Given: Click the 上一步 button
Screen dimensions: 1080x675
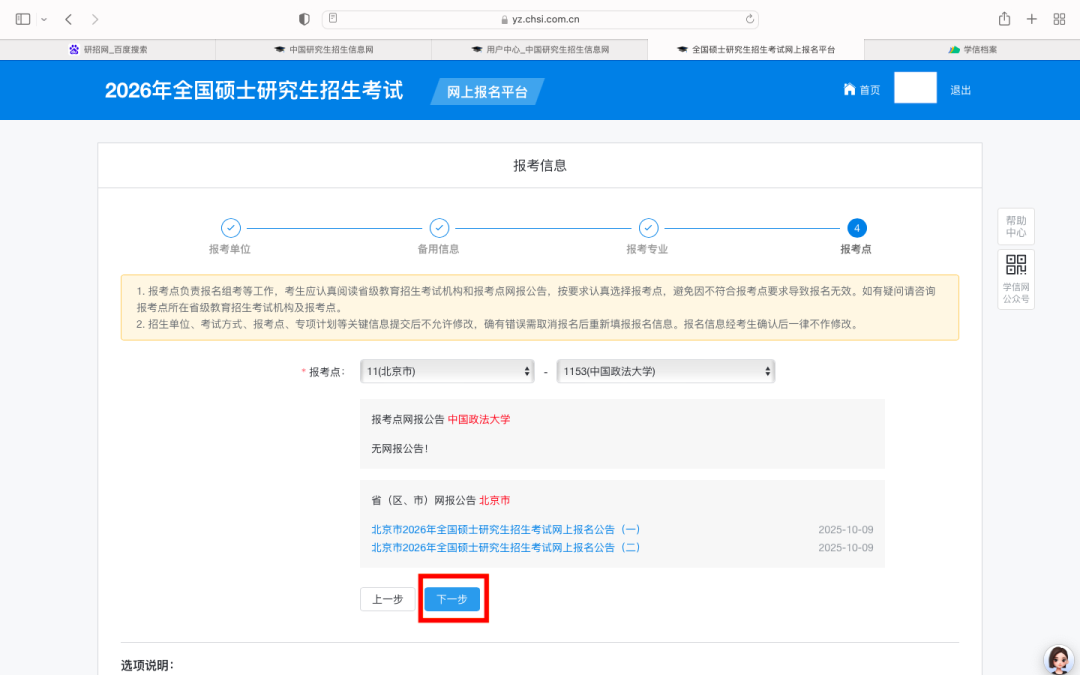Looking at the screenshot, I should point(387,599).
